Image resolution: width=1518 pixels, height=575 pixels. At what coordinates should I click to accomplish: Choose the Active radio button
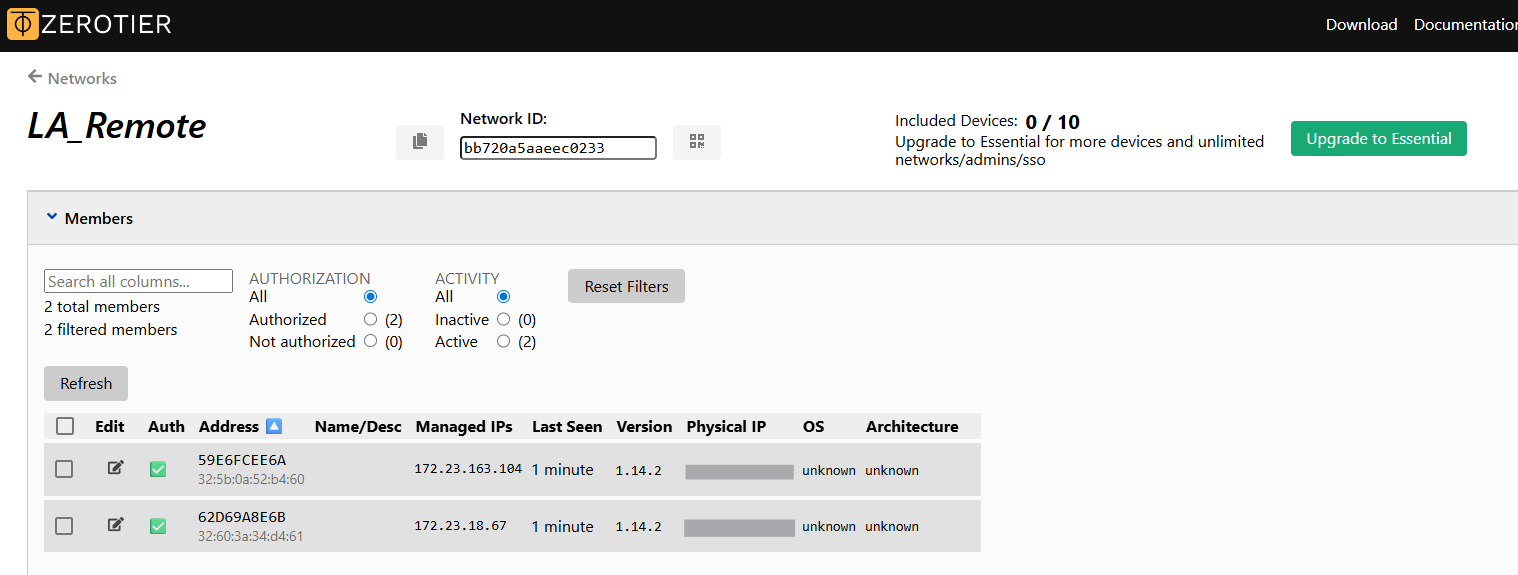pyautogui.click(x=503, y=341)
